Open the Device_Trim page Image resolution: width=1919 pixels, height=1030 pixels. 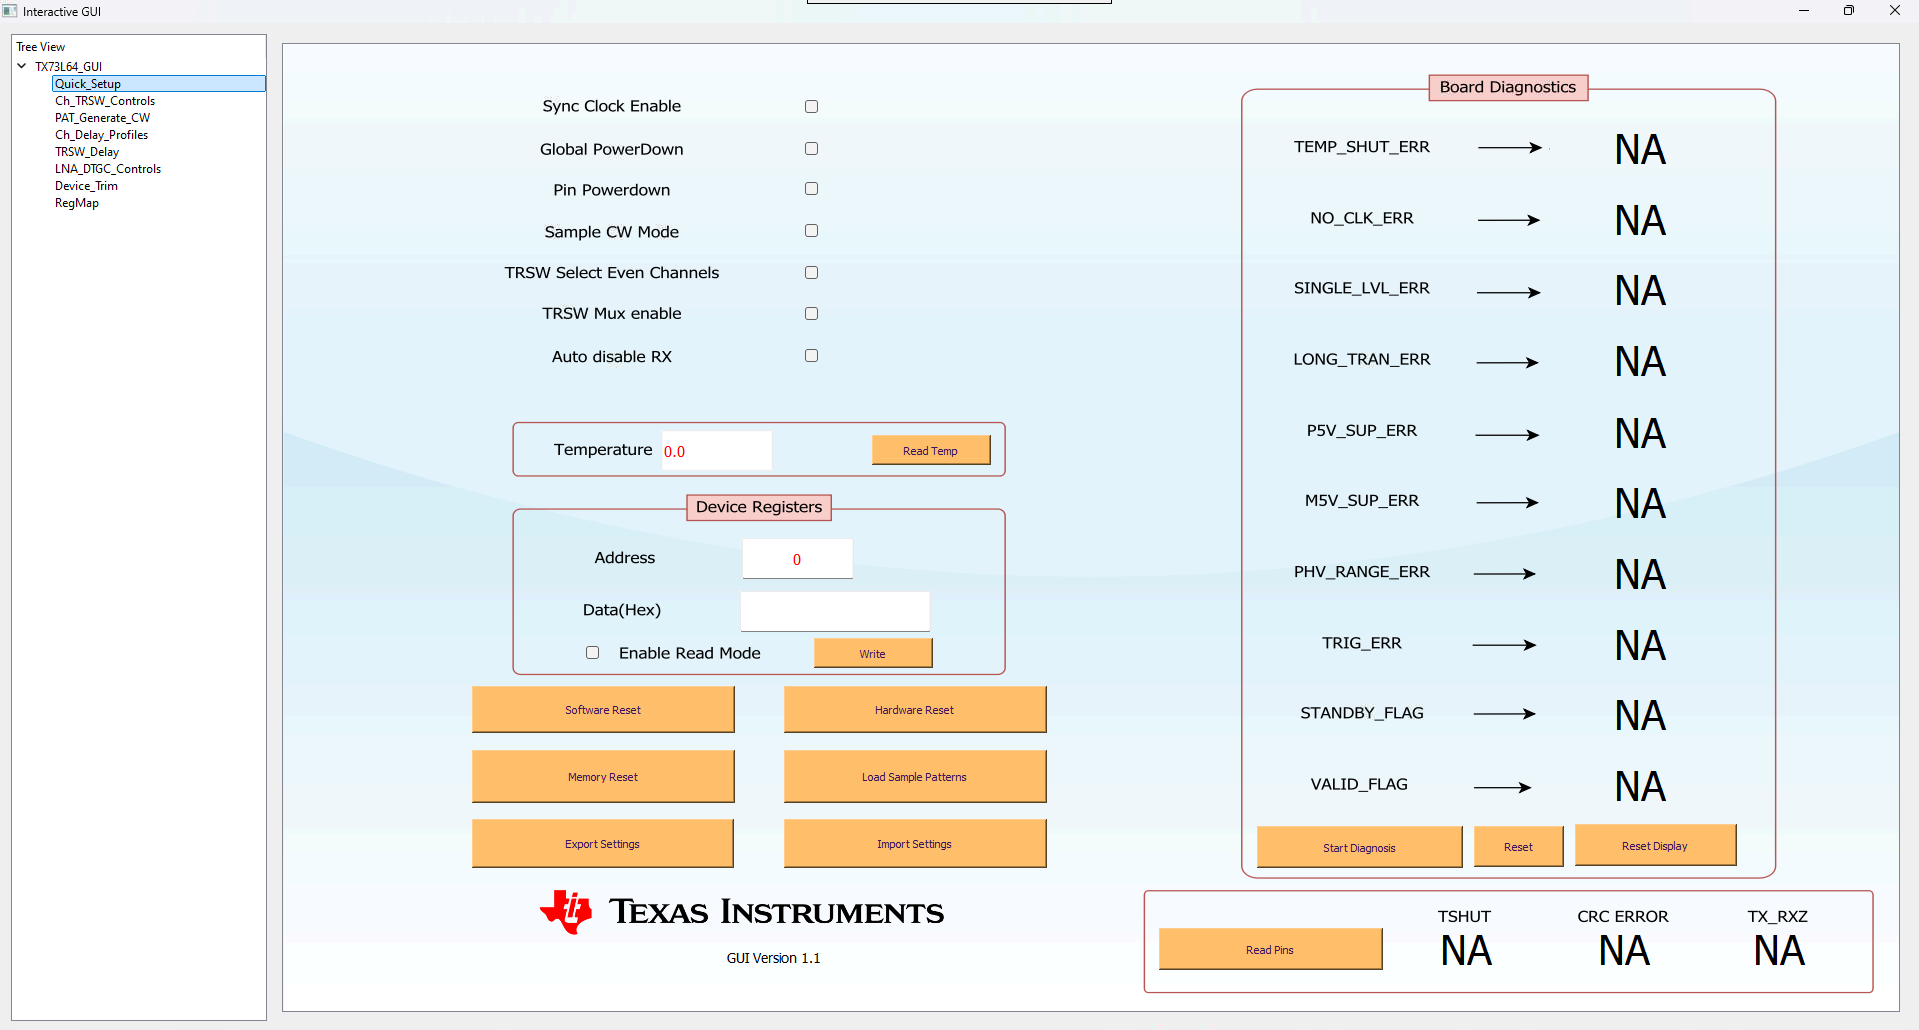(86, 185)
